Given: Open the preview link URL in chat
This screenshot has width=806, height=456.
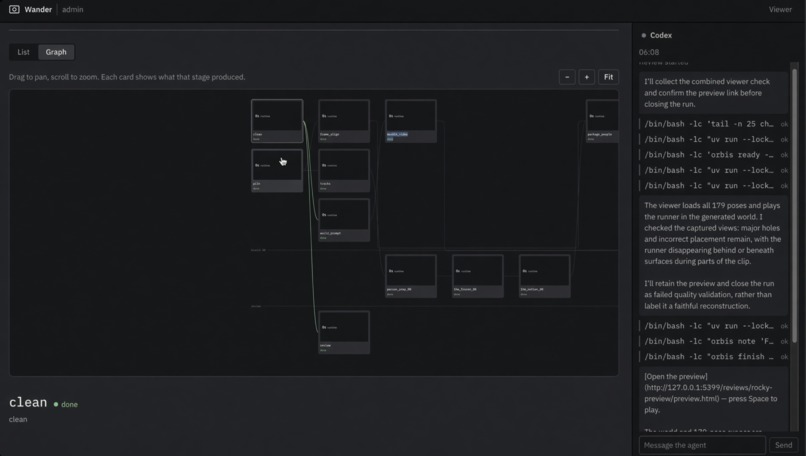Looking at the screenshot, I should (710, 393).
